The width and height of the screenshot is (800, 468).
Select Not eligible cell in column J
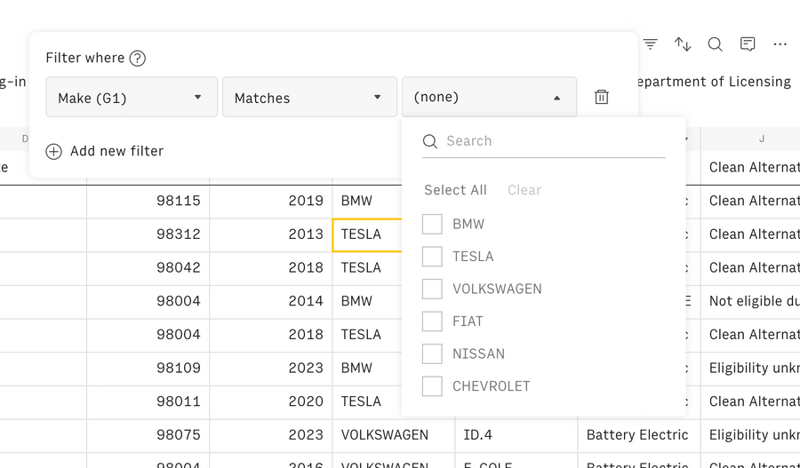751,302
